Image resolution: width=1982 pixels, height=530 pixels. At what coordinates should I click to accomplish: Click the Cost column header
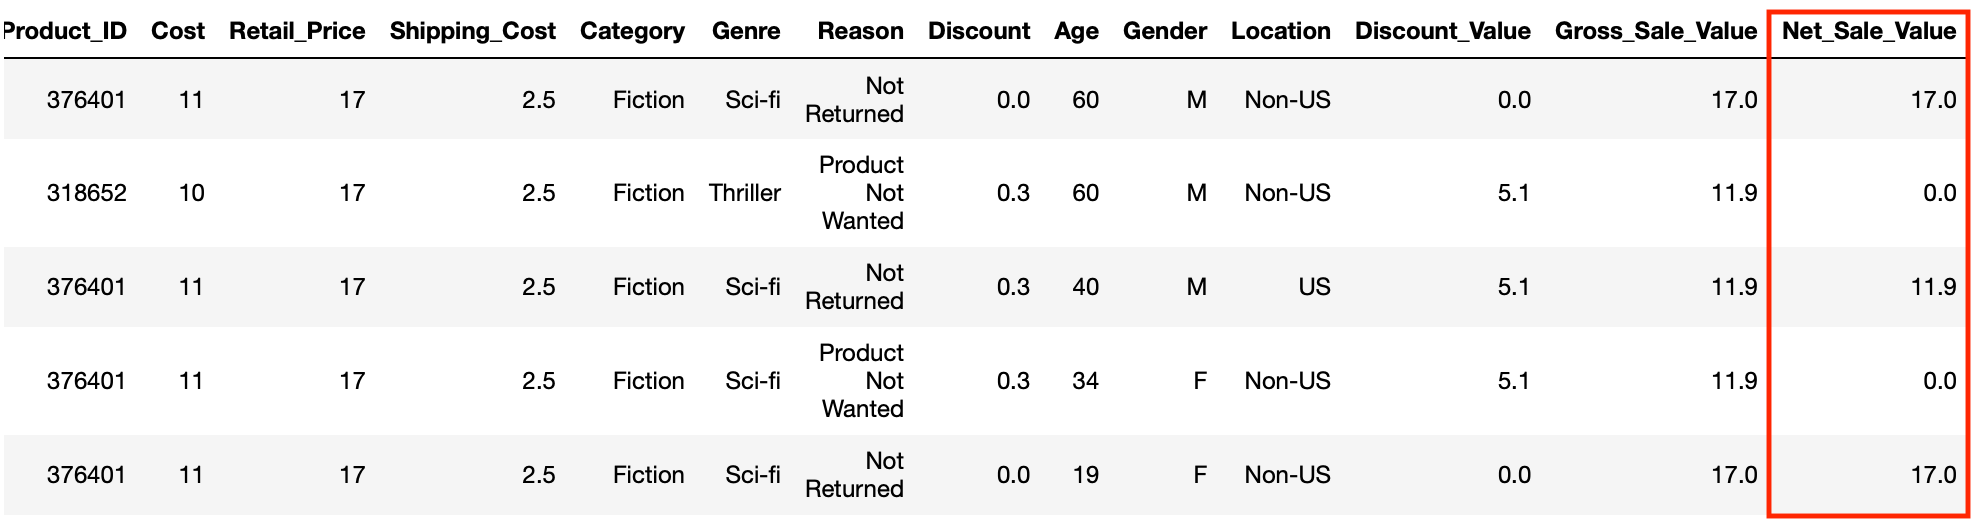[x=178, y=31]
